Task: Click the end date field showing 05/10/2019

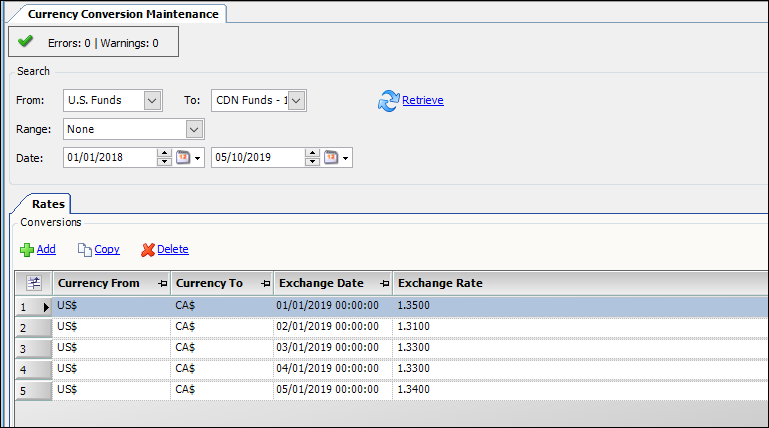Action: pos(257,158)
